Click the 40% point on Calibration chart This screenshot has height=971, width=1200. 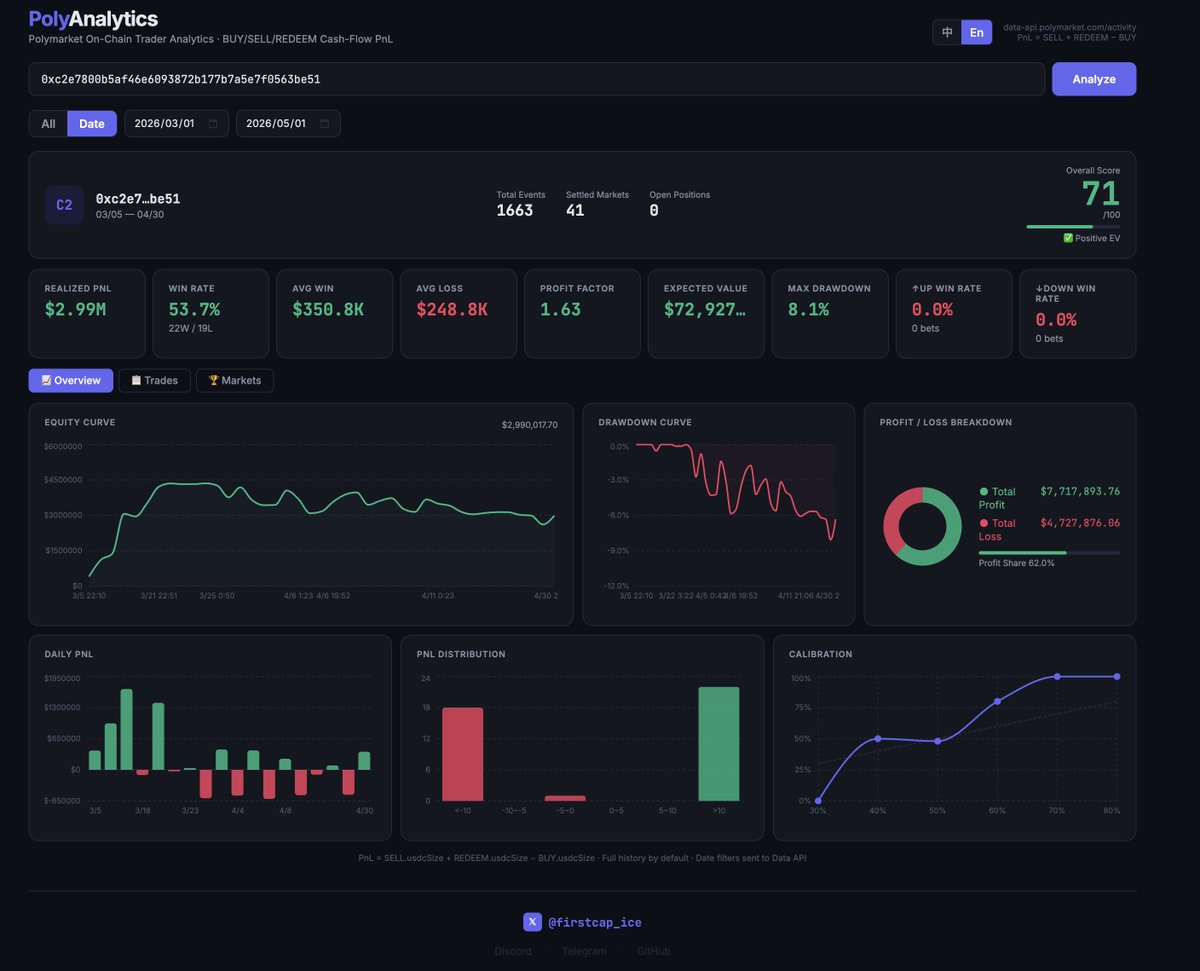878,739
